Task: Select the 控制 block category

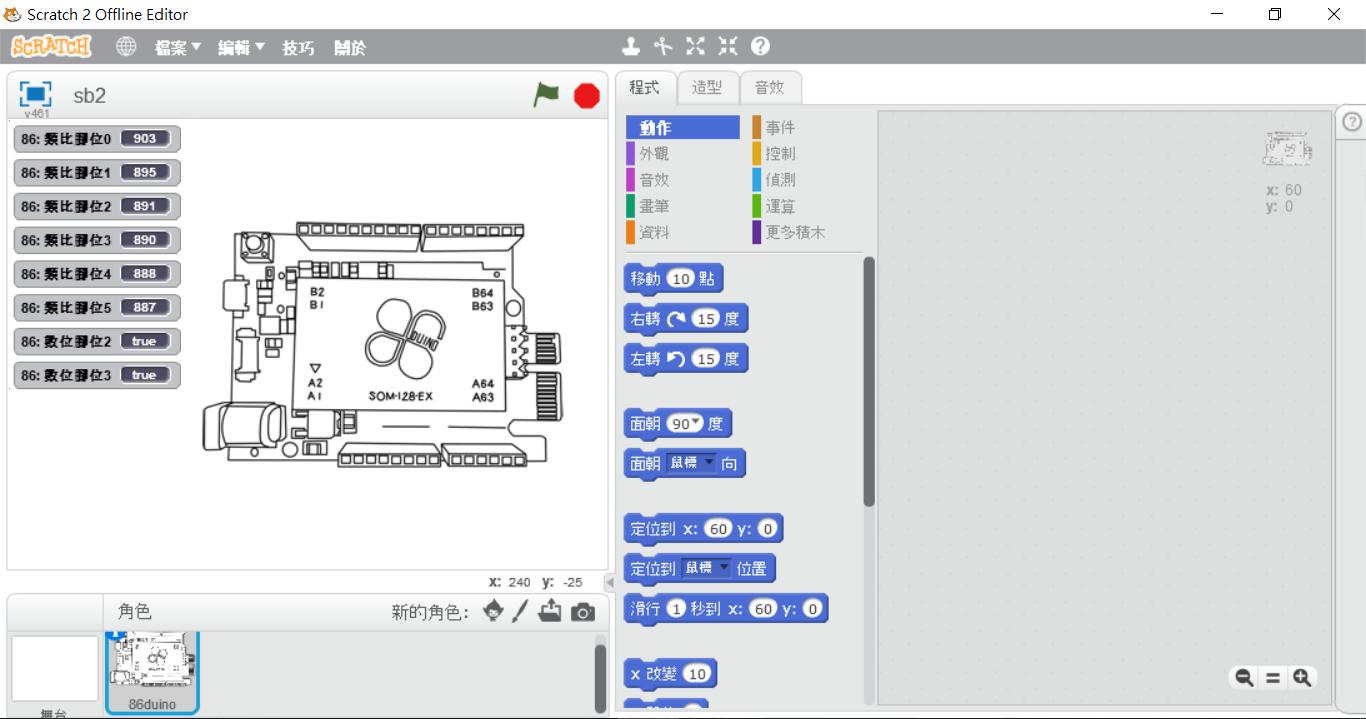Action: 808,154
